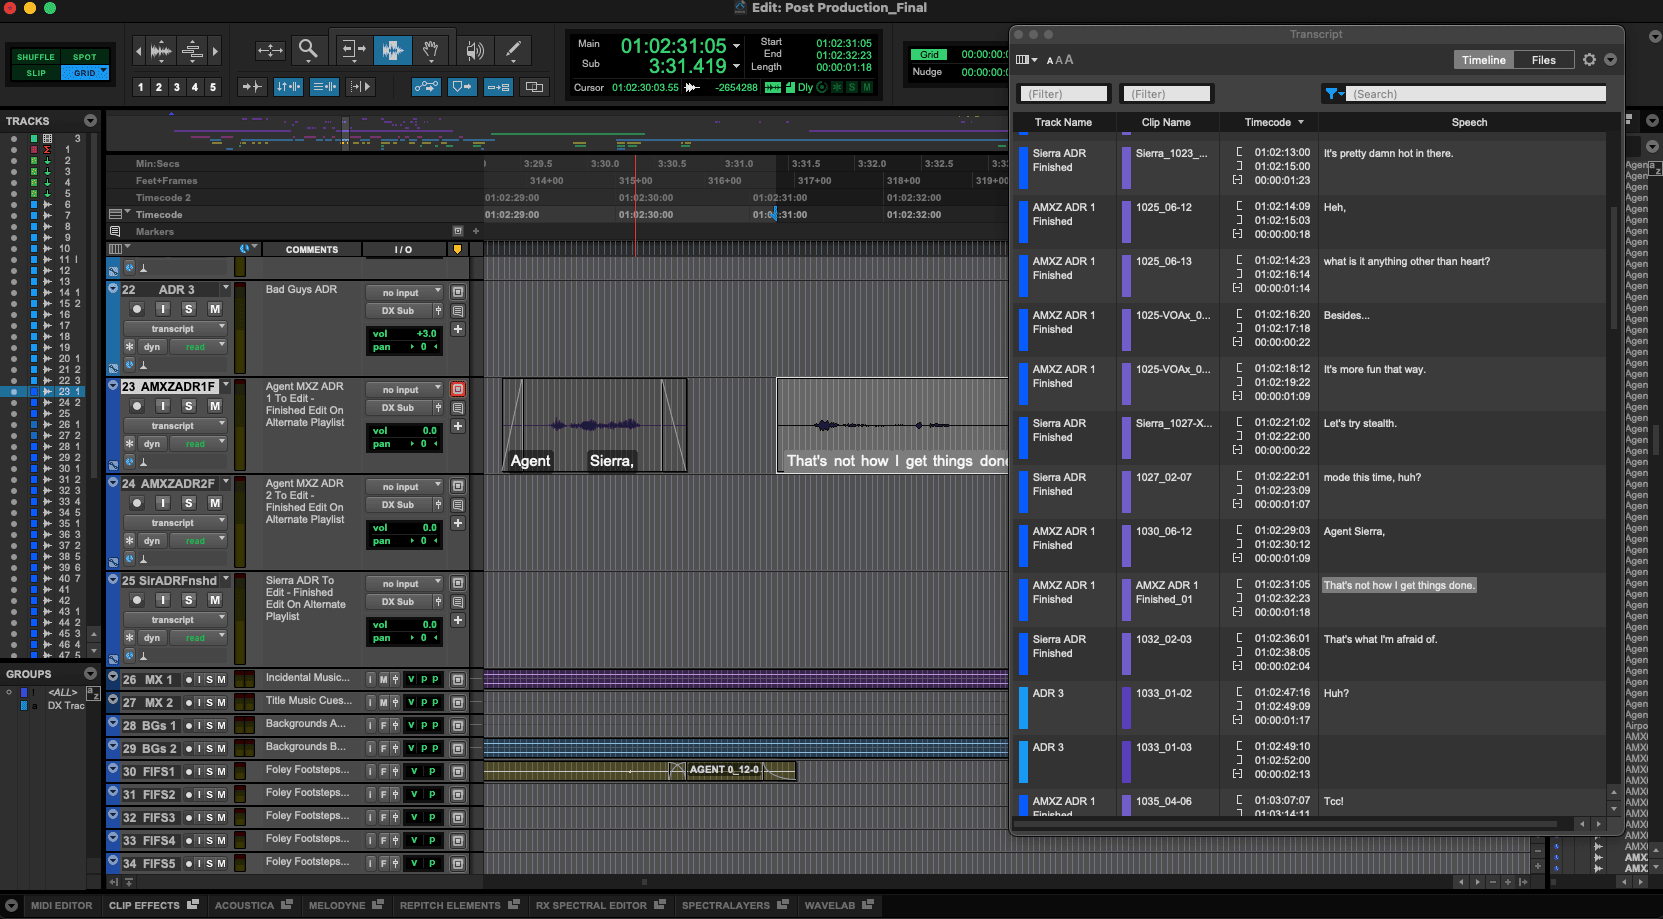Activate the Trim tool
The width and height of the screenshot is (1663, 919).
352,50
